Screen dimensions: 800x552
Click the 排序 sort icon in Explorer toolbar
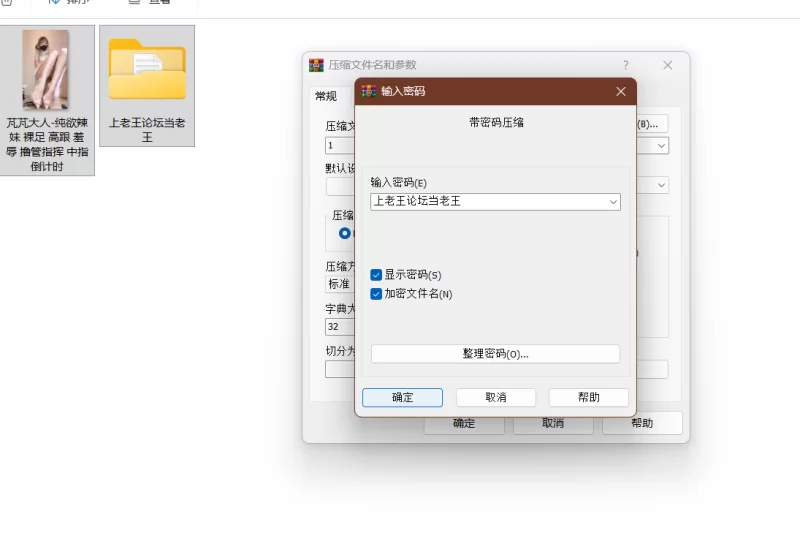pyautogui.click(x=55, y=2)
